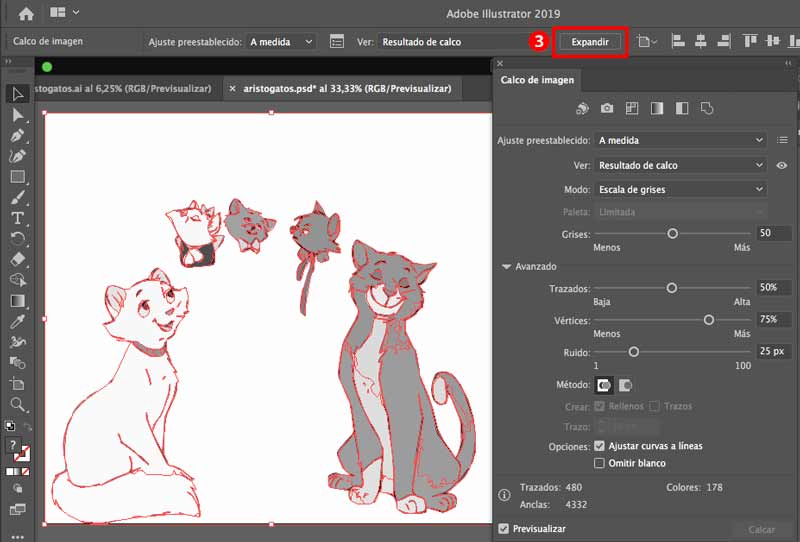The image size is (800, 542).
Task: Select the Eyedropper tool
Action: 17,322
